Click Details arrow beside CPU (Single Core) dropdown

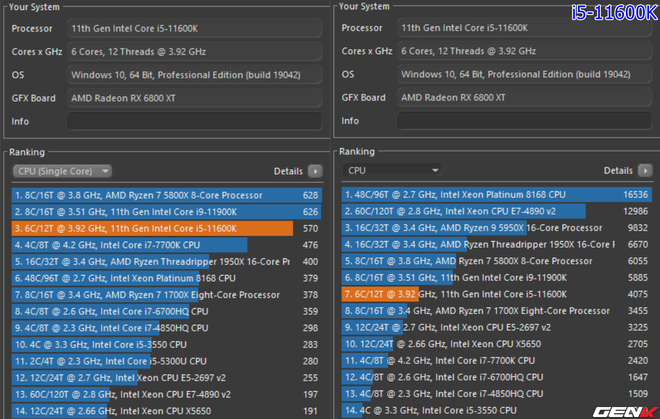click(316, 171)
